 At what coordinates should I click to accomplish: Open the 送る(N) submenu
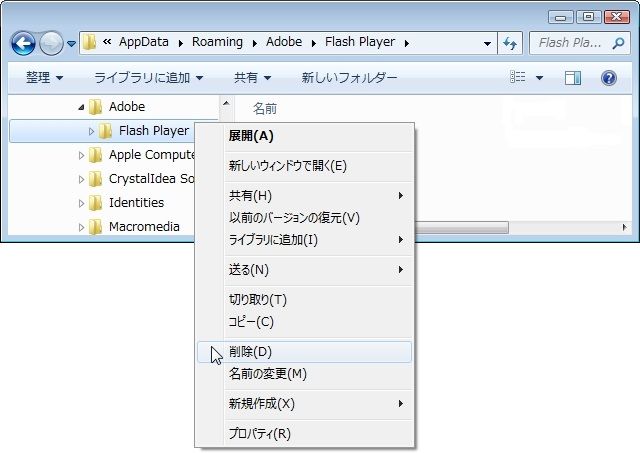pyautogui.click(x=304, y=270)
